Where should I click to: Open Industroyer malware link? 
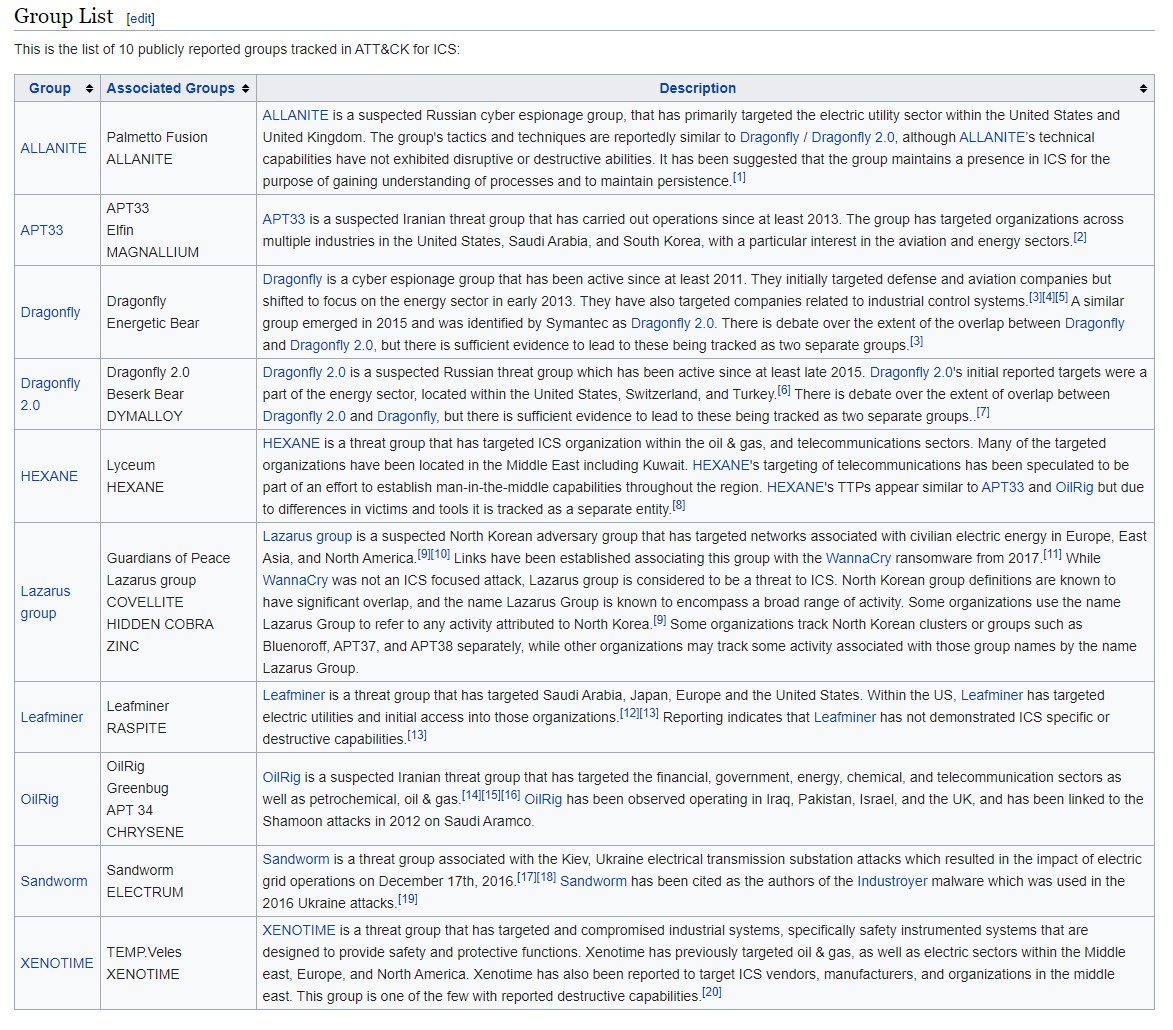click(x=892, y=881)
